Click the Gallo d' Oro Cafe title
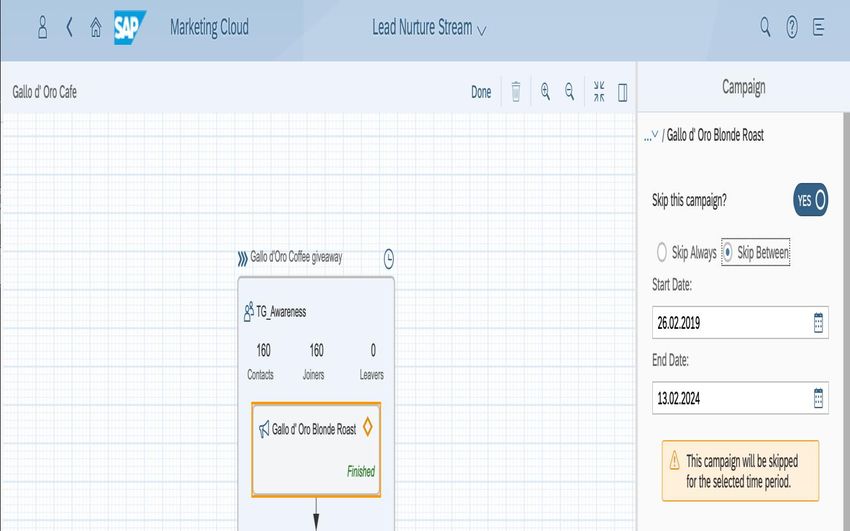 point(44,92)
